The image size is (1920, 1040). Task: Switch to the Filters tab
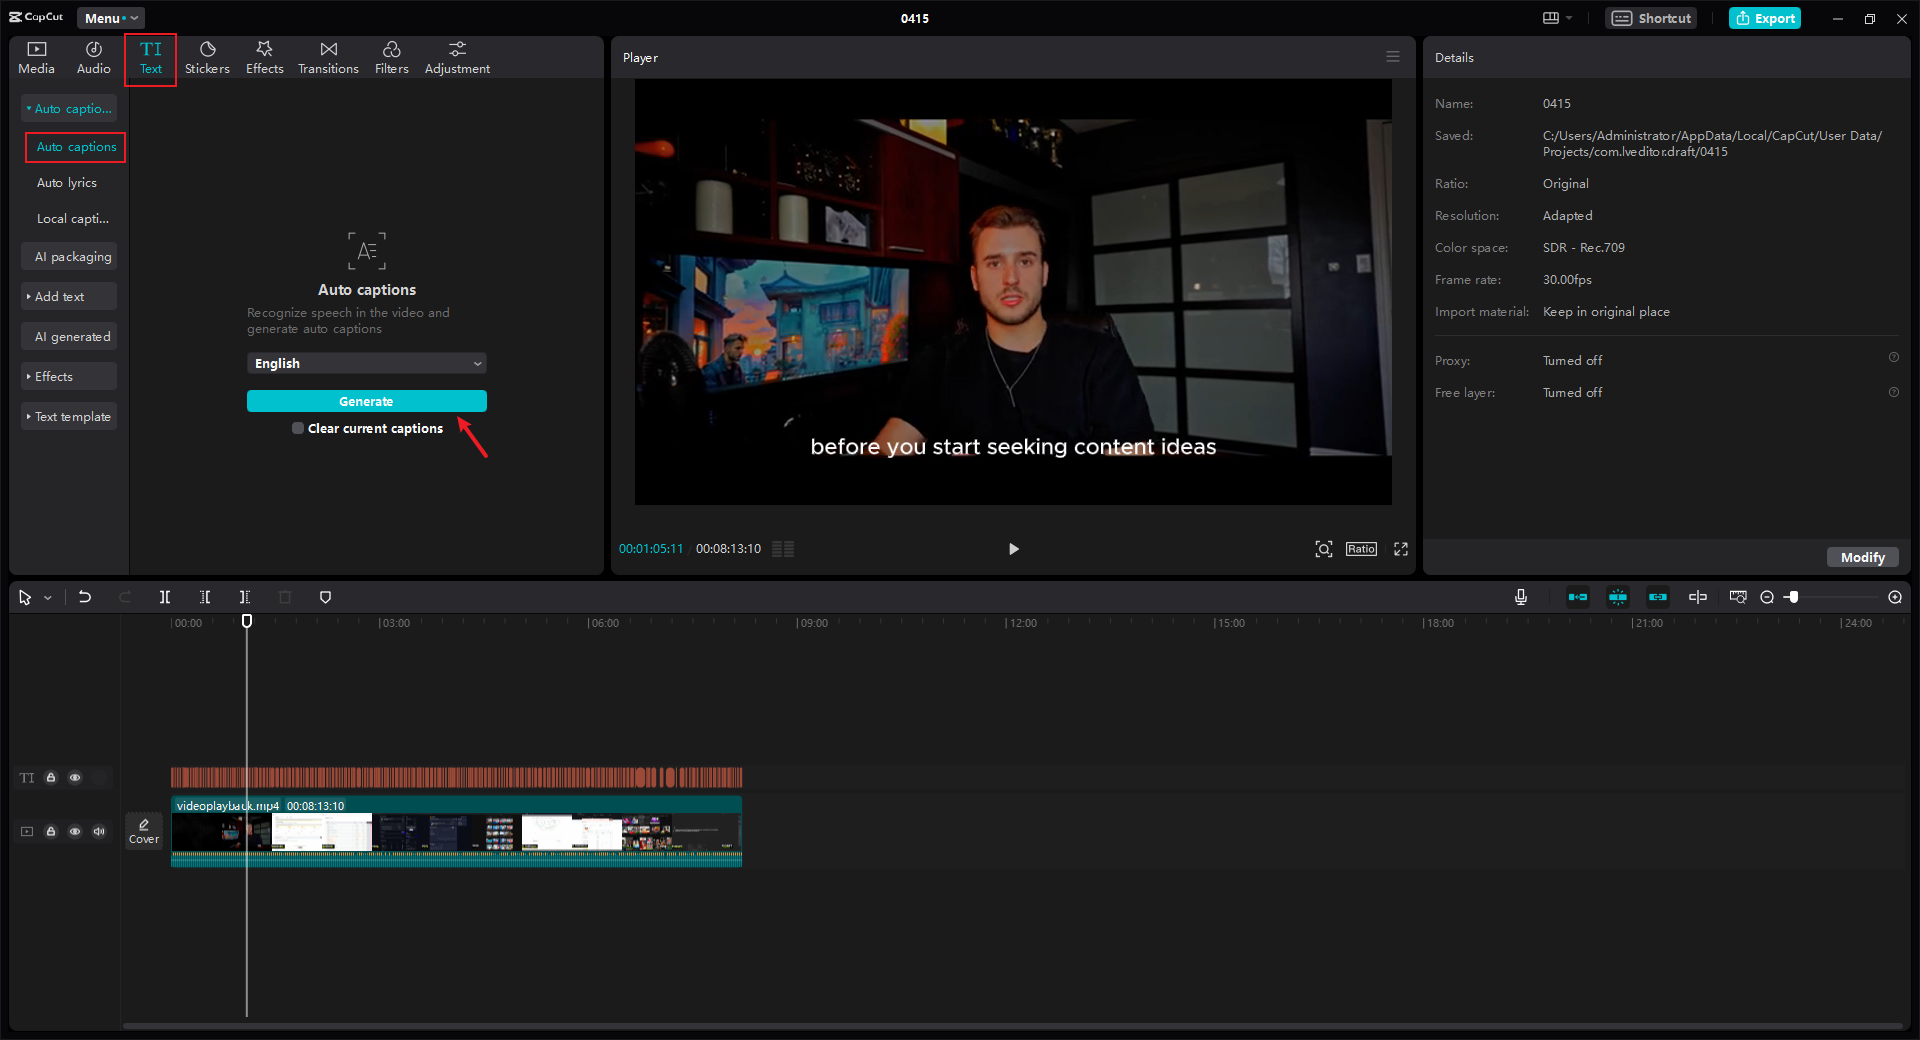(391, 58)
